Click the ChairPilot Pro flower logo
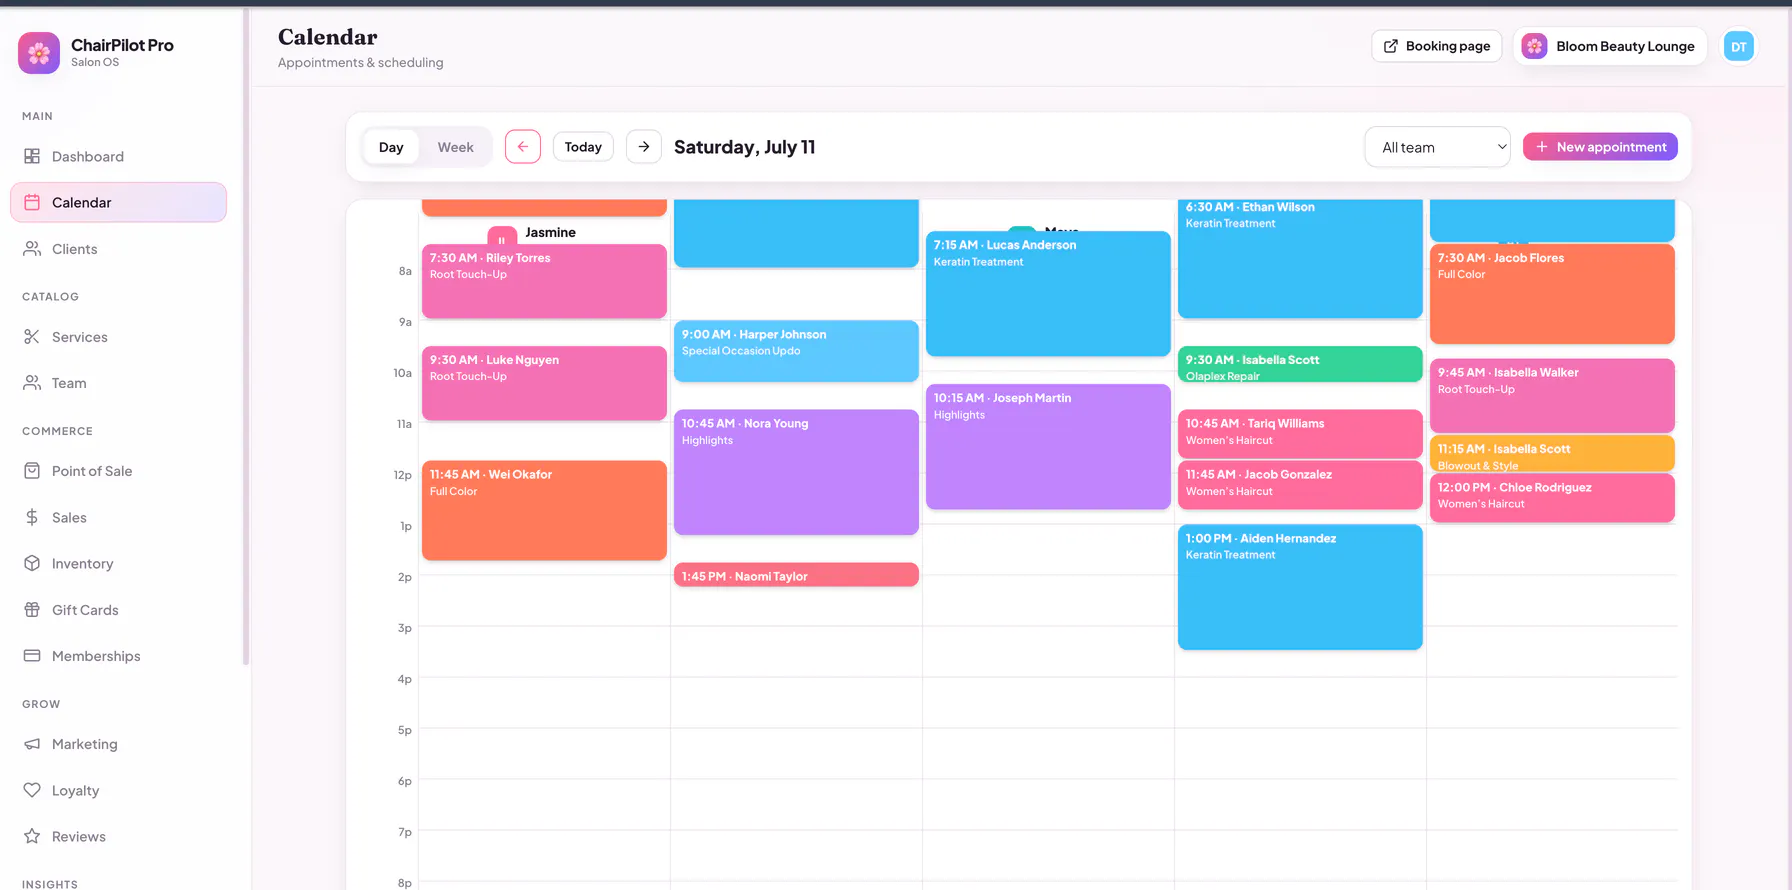This screenshot has width=1792, height=890. 39,53
